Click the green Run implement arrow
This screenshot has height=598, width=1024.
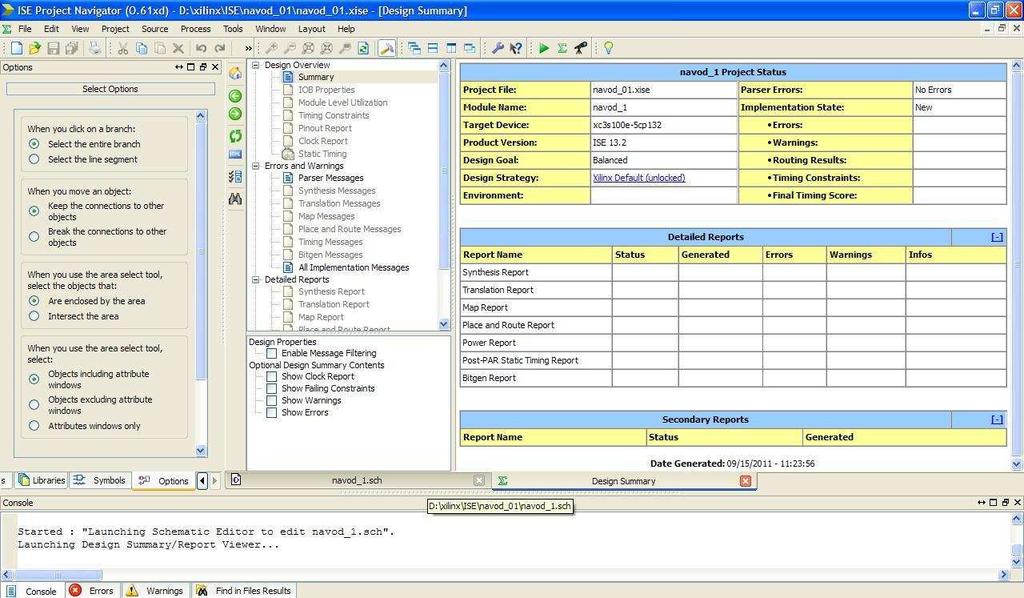point(543,48)
